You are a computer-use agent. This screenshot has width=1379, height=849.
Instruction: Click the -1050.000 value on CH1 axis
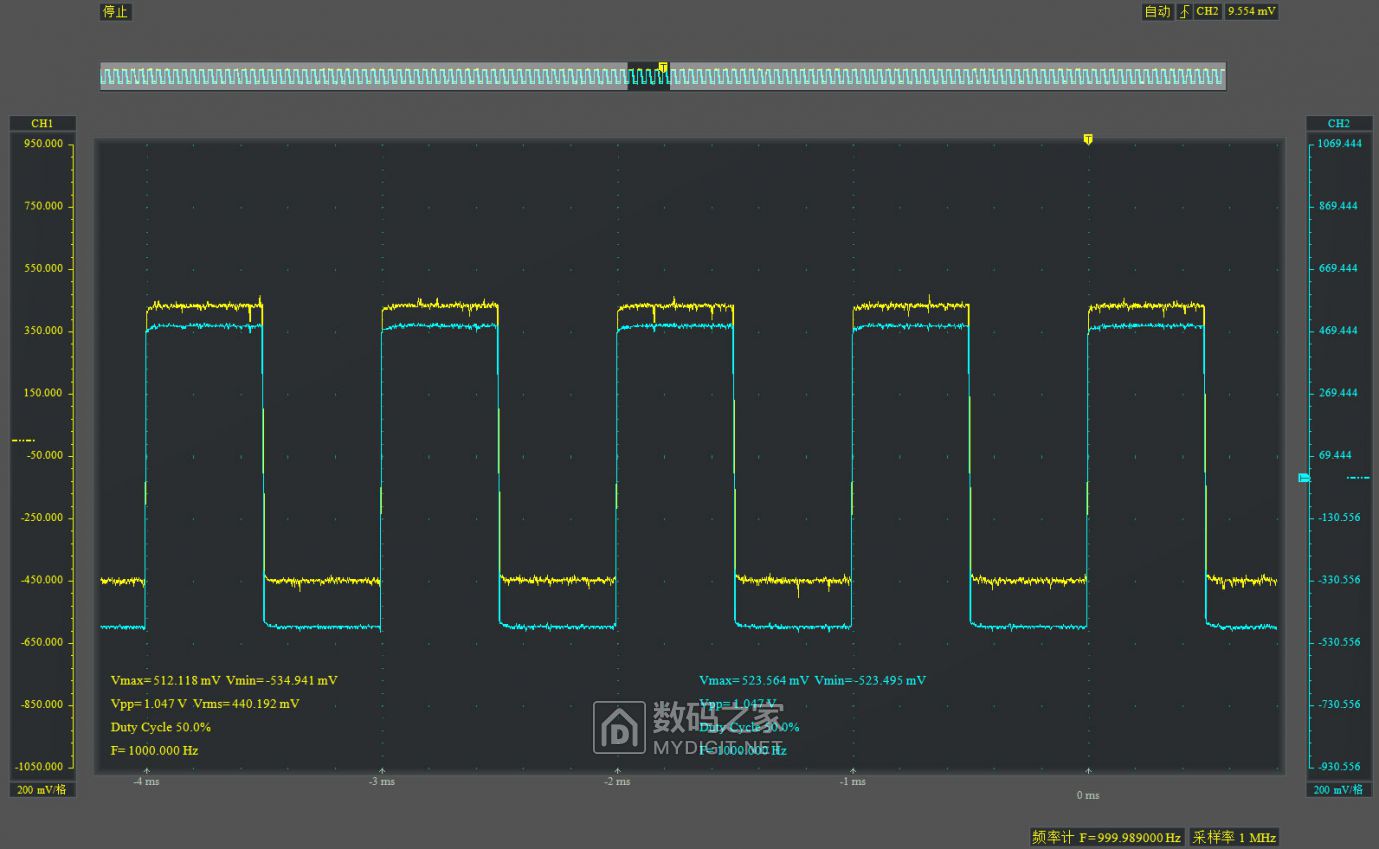39,766
